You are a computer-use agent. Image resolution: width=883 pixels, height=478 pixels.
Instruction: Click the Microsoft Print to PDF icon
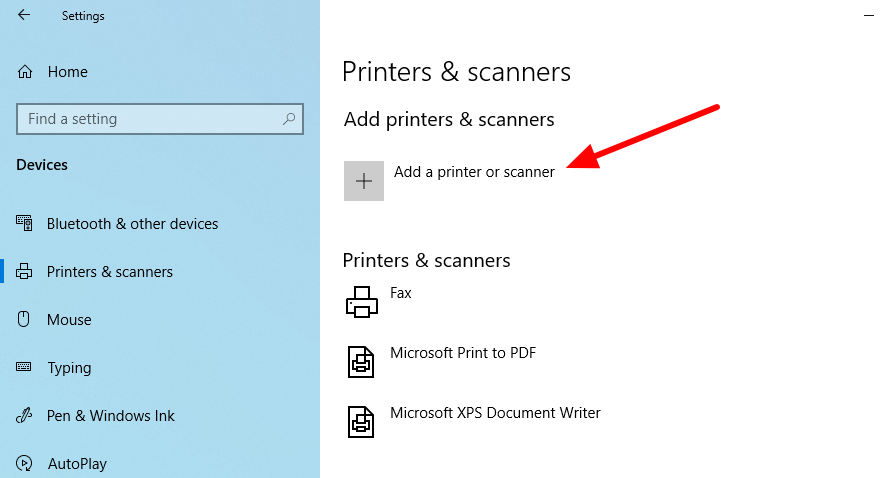point(361,361)
